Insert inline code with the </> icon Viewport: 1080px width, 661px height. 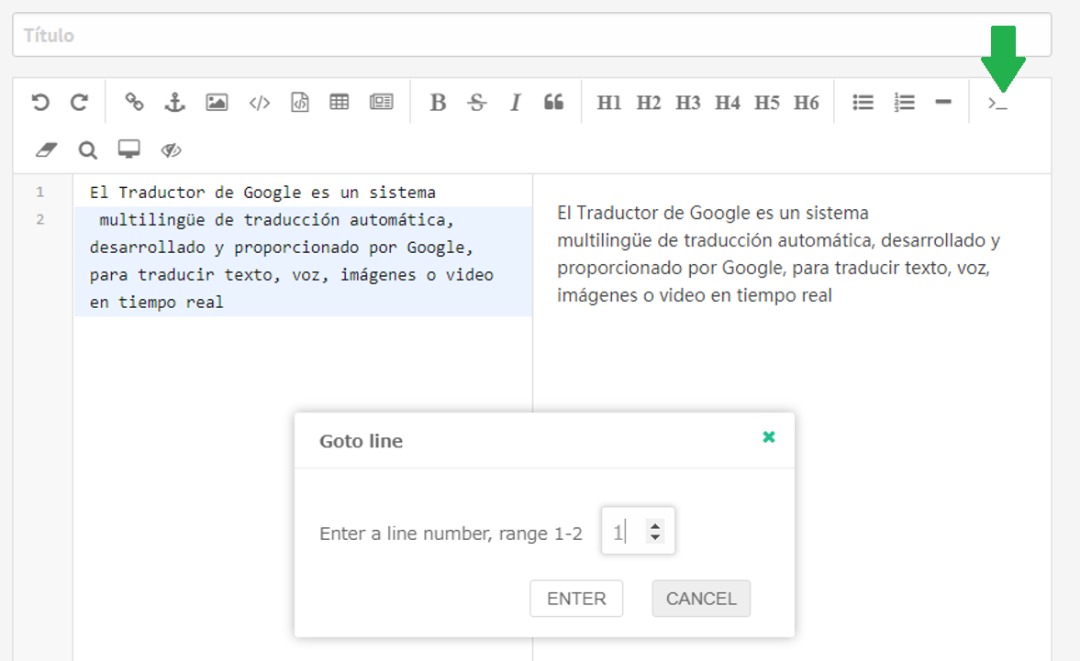[x=259, y=103]
